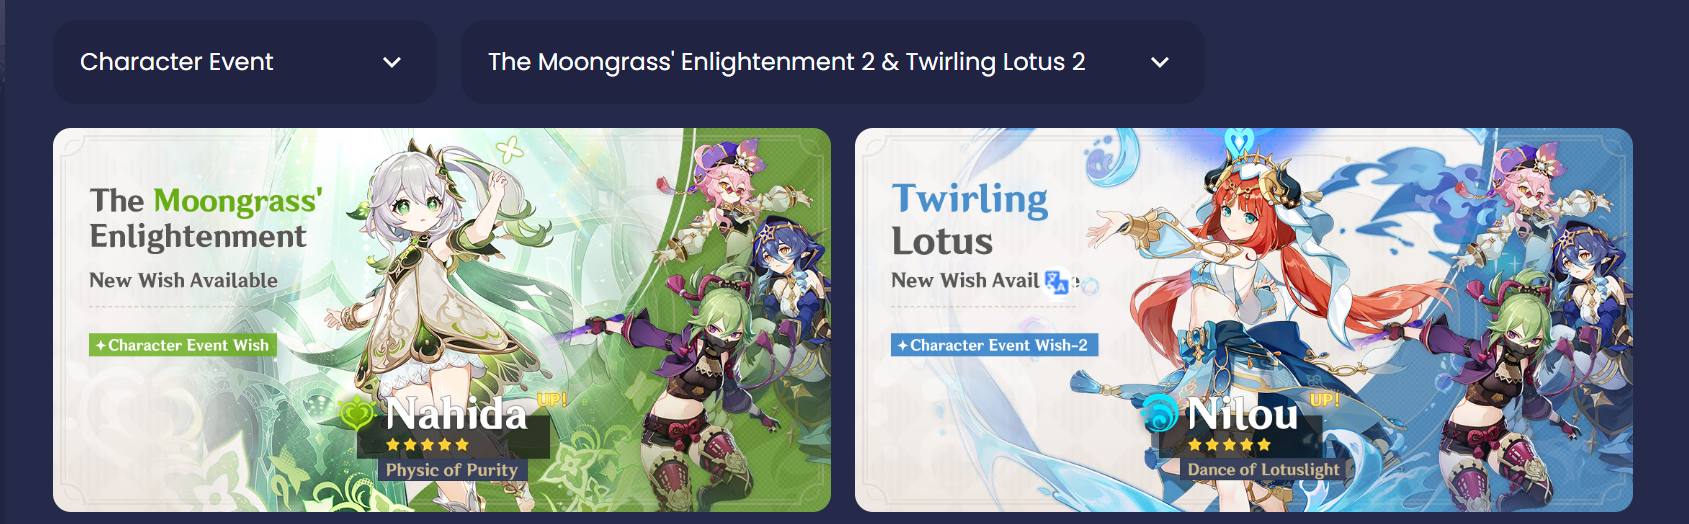Open the Nahida banner artwork

[x=442, y=320]
